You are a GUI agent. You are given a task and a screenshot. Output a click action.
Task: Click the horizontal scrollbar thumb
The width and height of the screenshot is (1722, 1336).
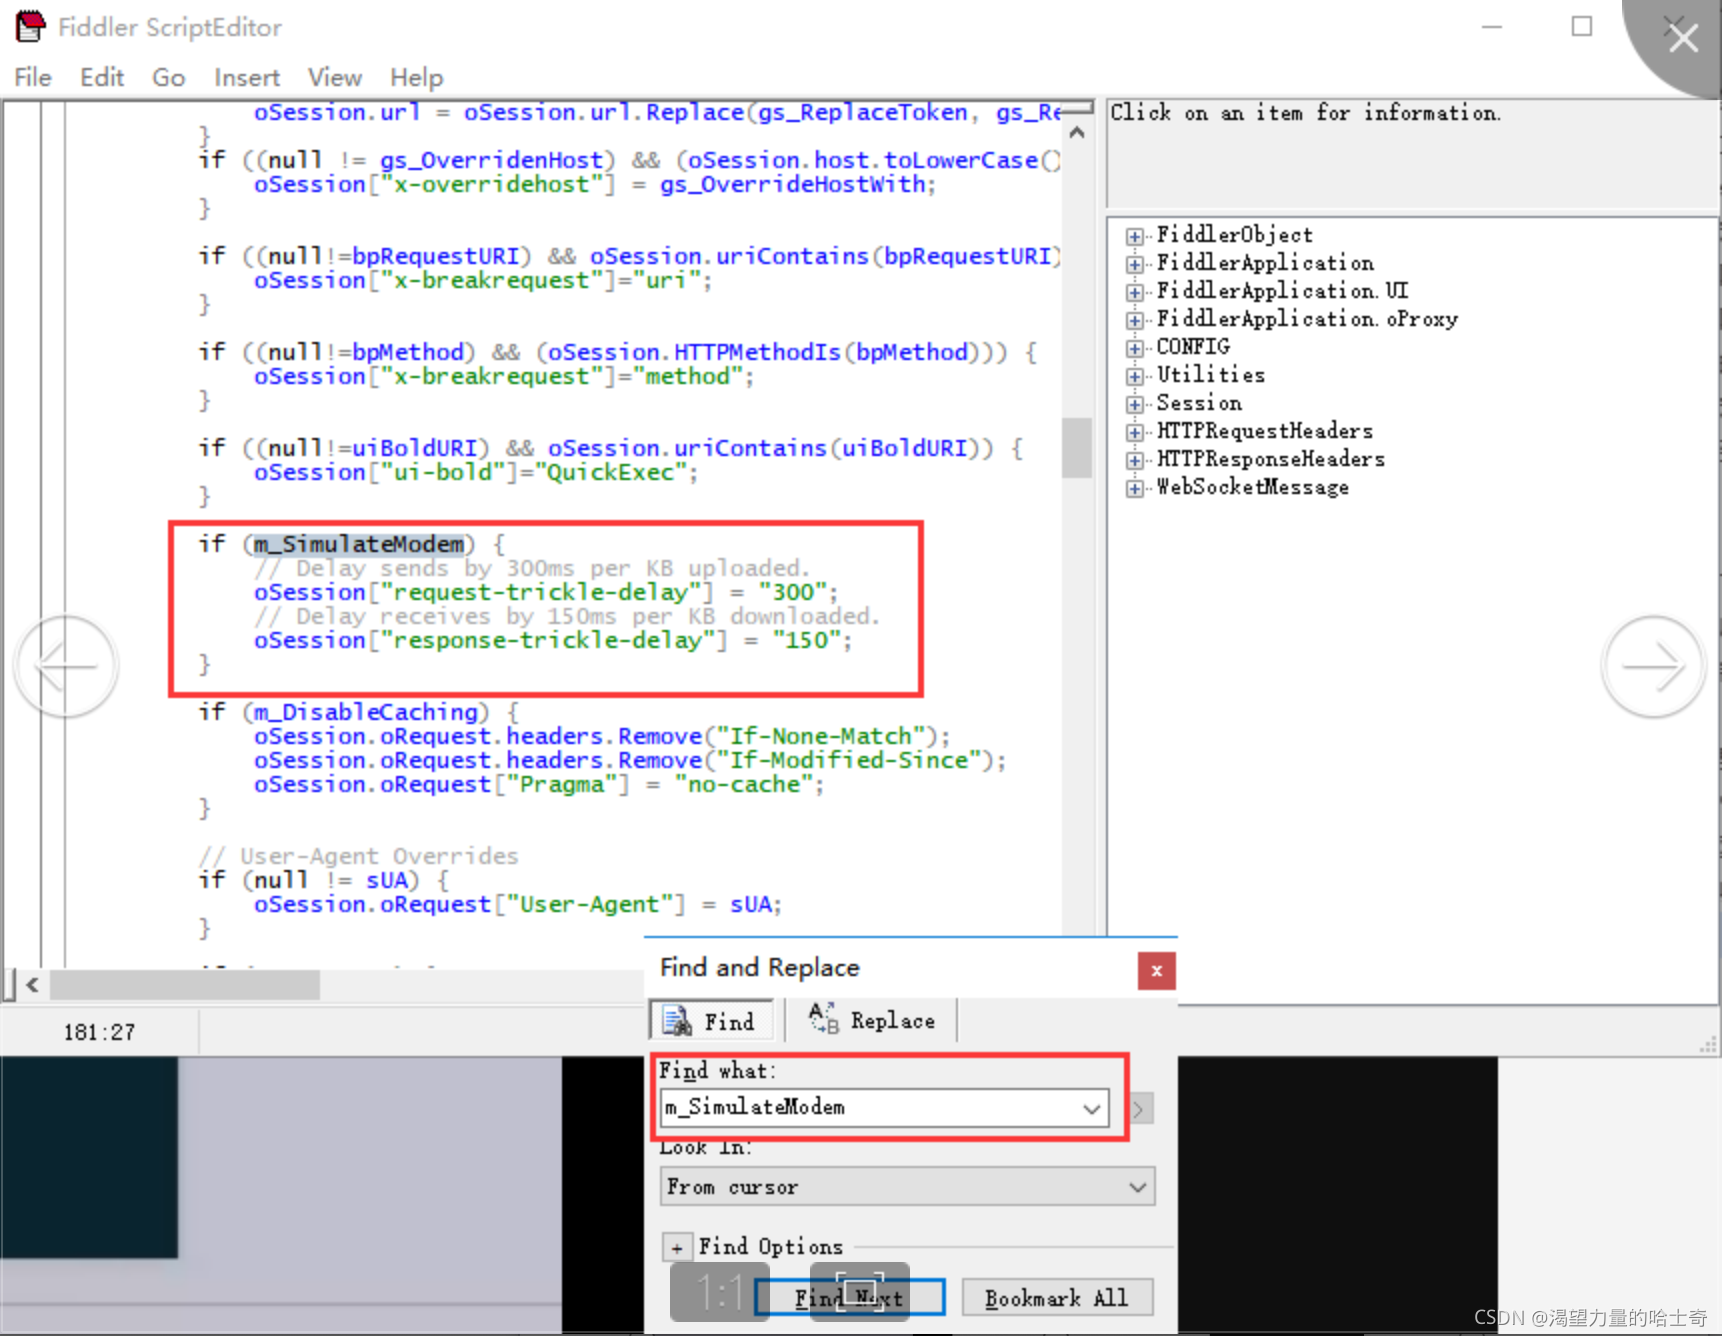coord(185,985)
